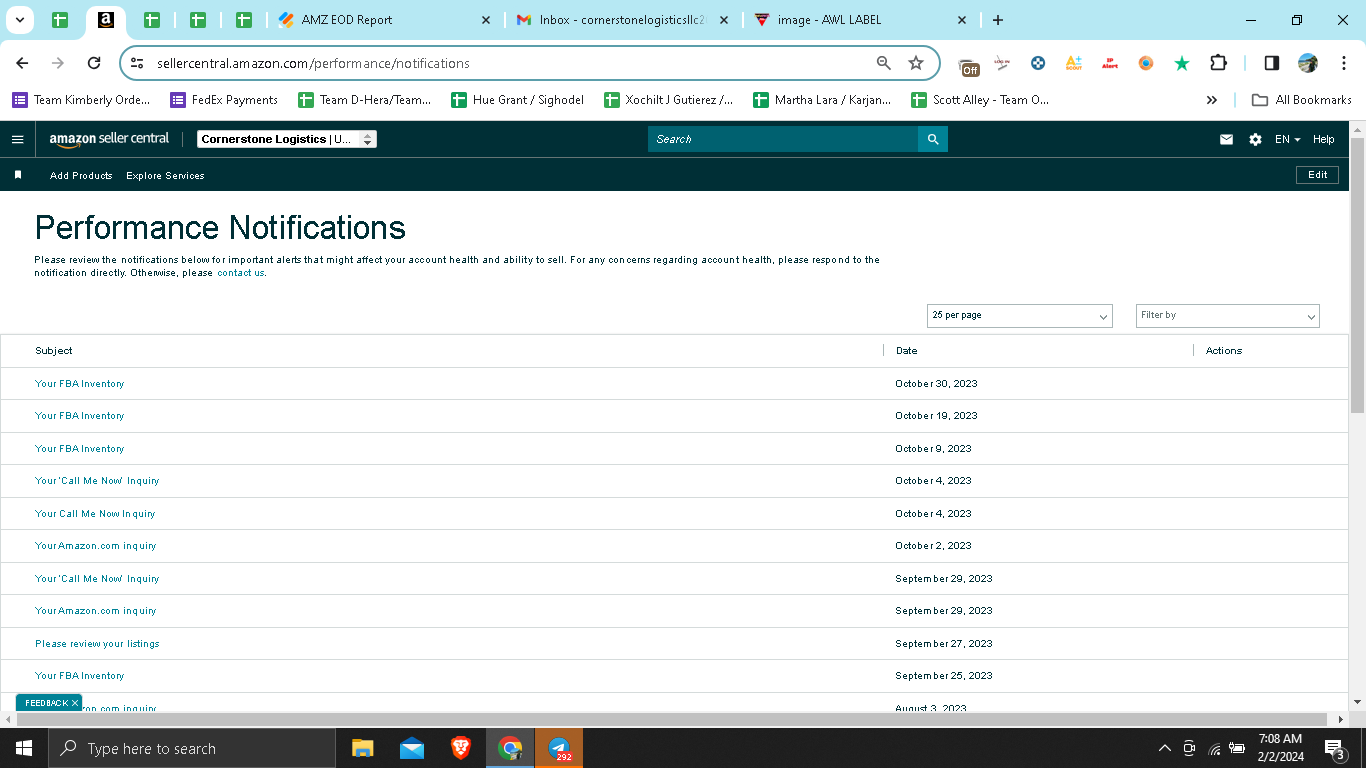This screenshot has height=768, width=1366.
Task: Open a new browser tab with plus
Action: (998, 20)
